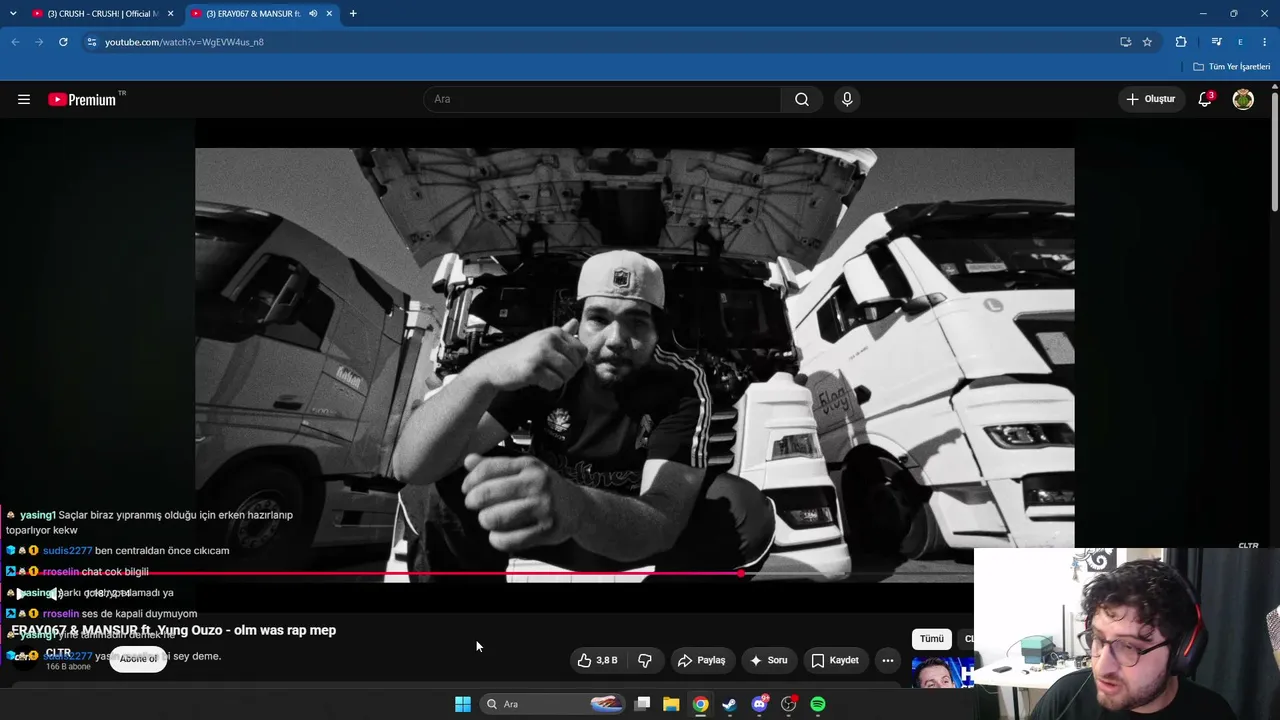The image size is (1280, 720).
Task: Open Steam from the taskbar
Action: [x=730, y=704]
